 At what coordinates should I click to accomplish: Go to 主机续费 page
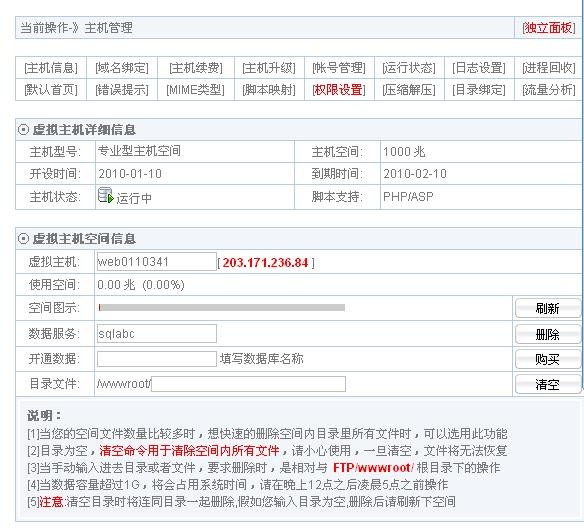pyautogui.click(x=196, y=68)
